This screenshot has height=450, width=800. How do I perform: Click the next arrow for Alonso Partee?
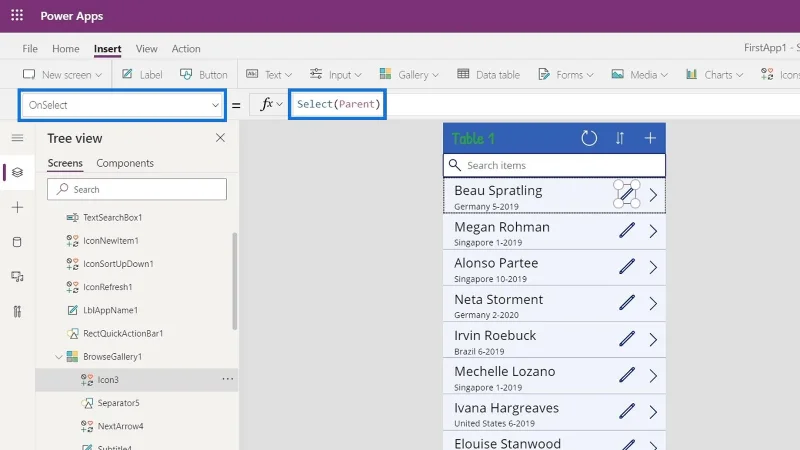(653, 267)
